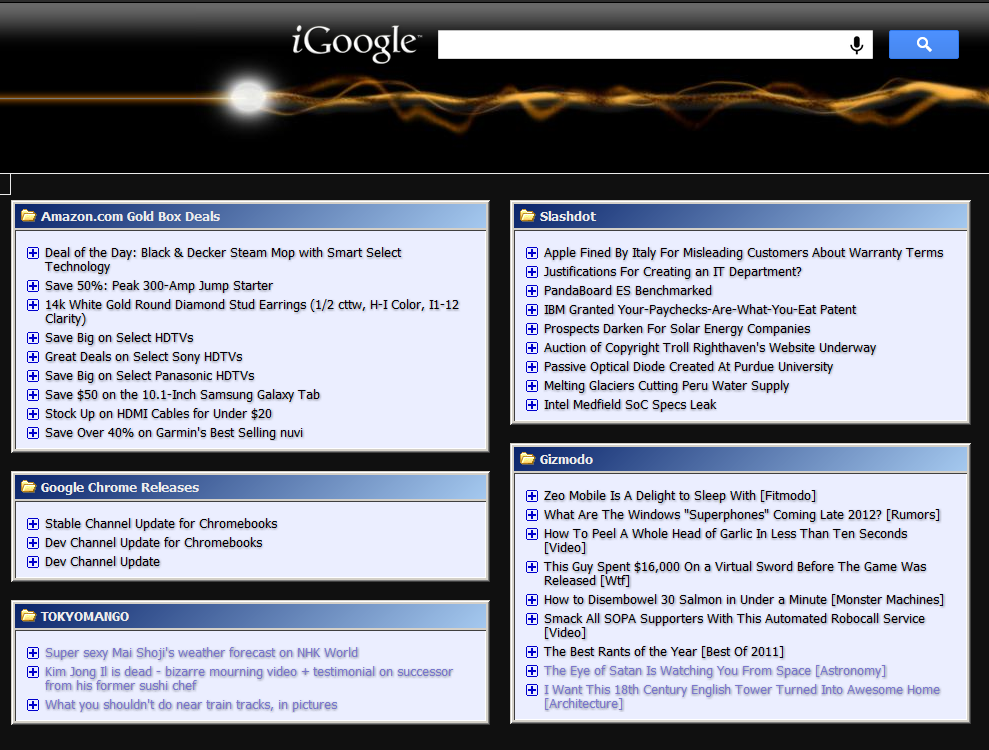Expand Justifications For Creating IT Department item
Screen dimensions: 989x750
532,272
